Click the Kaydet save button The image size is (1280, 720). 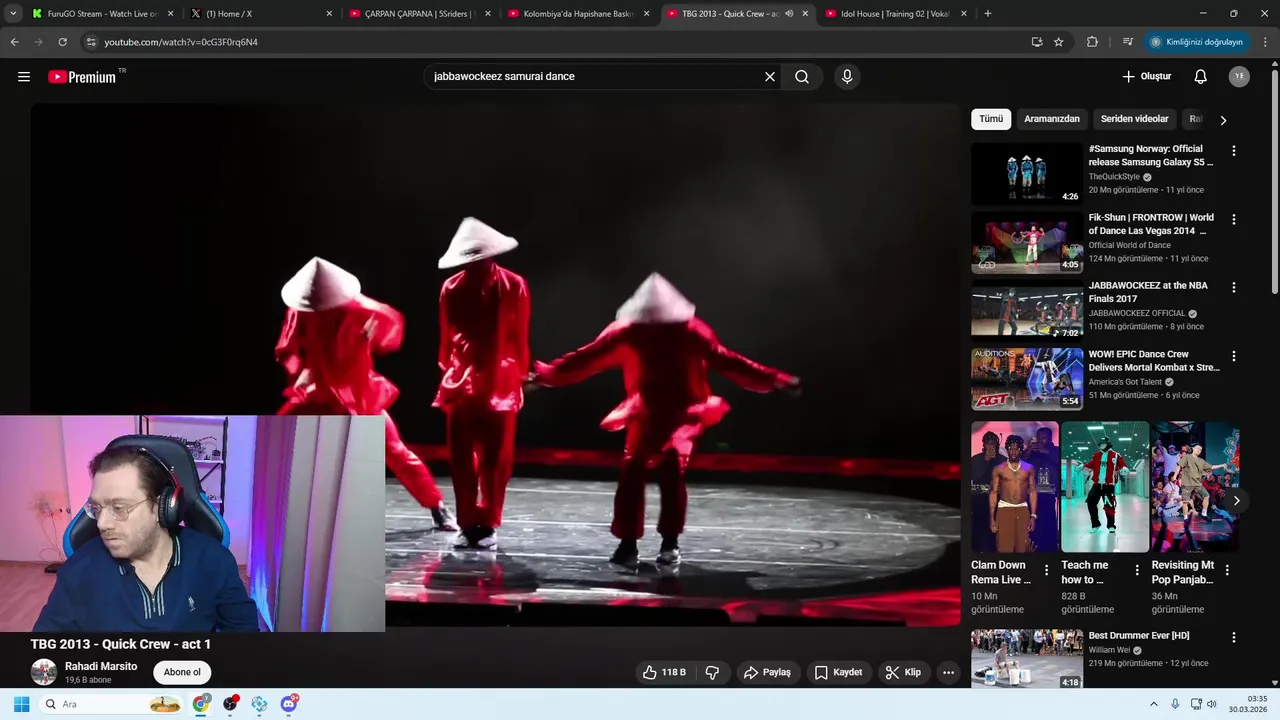(838, 673)
